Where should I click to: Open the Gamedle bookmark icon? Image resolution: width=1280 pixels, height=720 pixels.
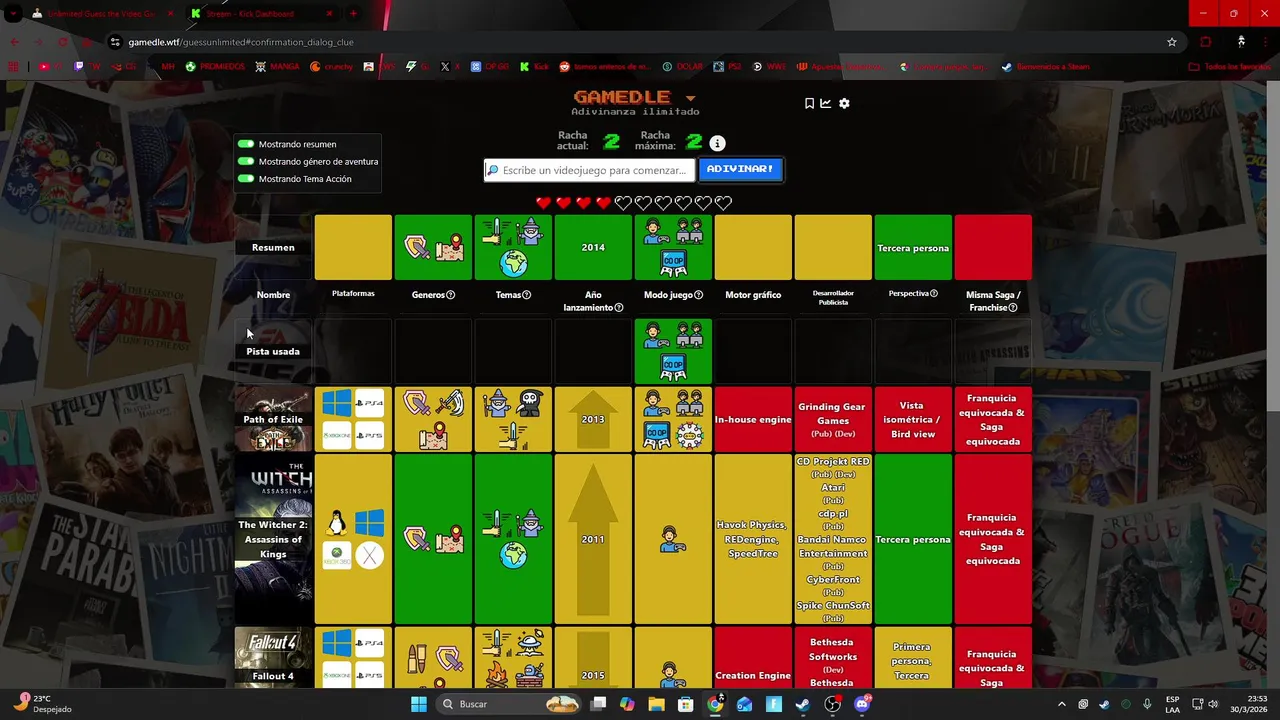pyautogui.click(x=809, y=104)
